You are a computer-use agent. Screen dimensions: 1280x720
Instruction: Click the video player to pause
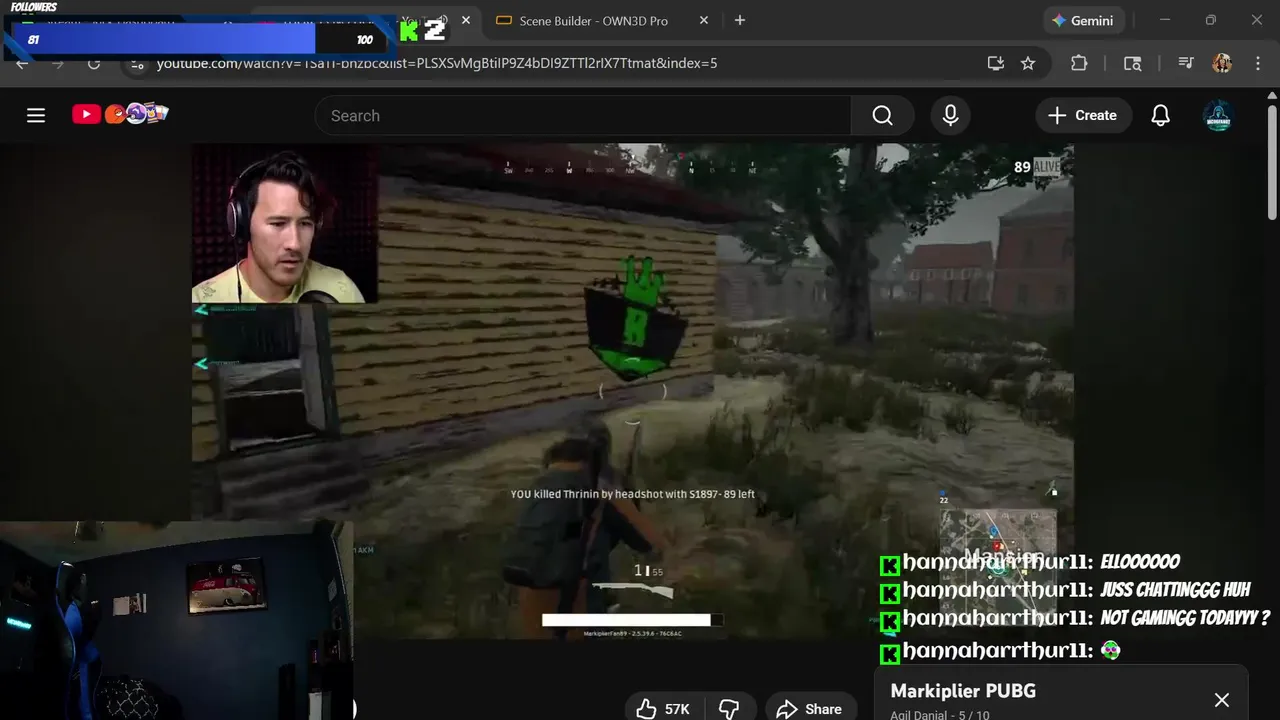click(632, 391)
